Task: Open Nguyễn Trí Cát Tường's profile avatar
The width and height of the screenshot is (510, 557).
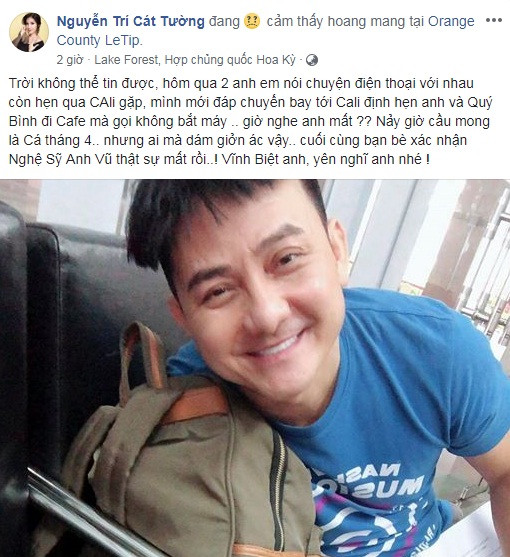Action: pos(29,32)
